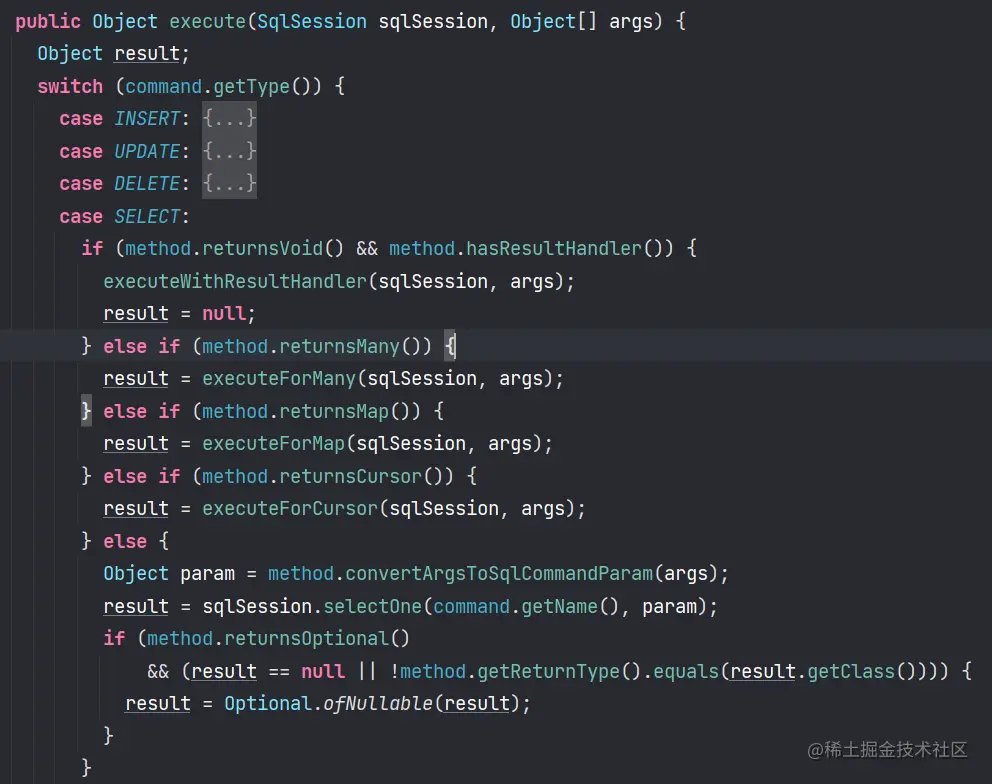Click the executeForMany method call
992x784 pixels.
point(279,379)
